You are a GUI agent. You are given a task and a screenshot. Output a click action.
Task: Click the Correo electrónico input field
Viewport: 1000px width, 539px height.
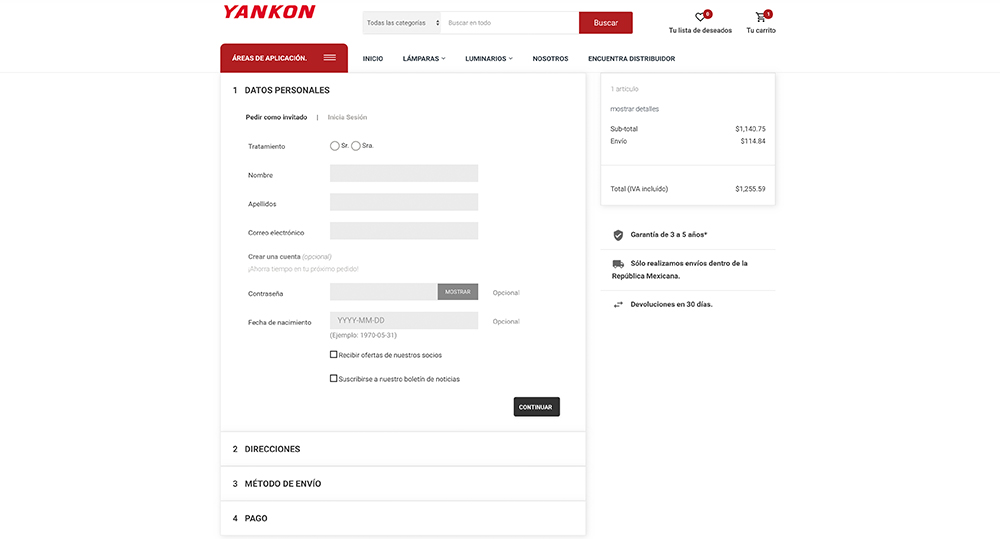pos(404,231)
